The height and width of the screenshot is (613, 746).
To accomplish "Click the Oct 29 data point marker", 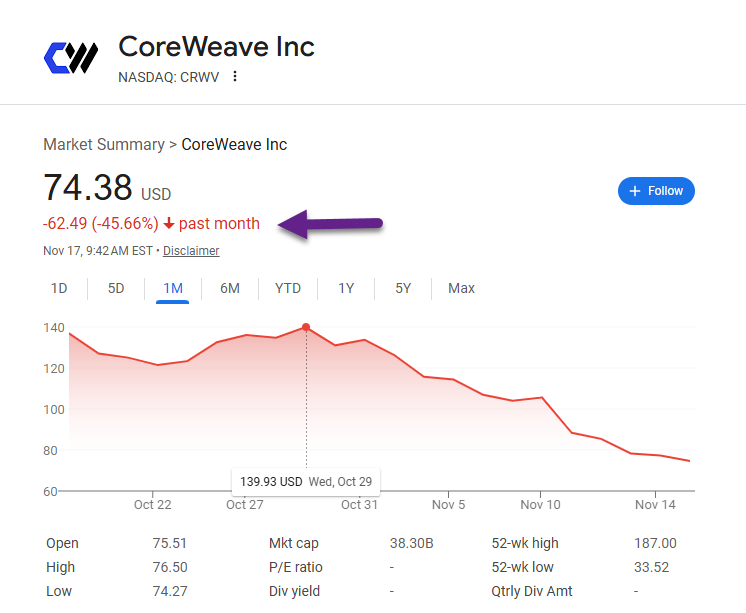I will [x=306, y=327].
